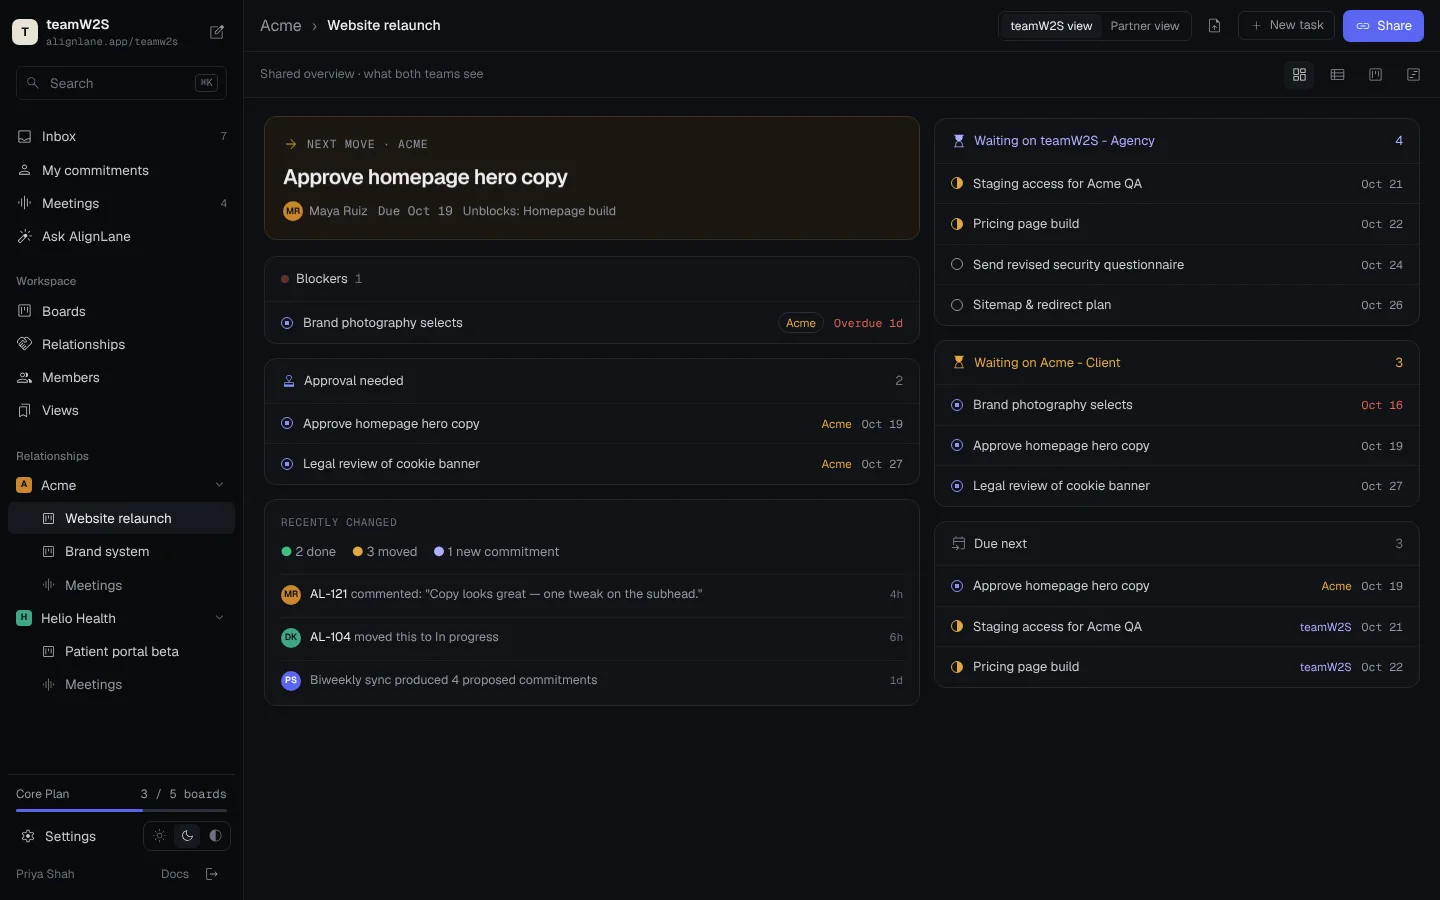Switch to the board columns layout icon
Image resolution: width=1440 pixels, height=900 pixels.
click(x=1375, y=75)
